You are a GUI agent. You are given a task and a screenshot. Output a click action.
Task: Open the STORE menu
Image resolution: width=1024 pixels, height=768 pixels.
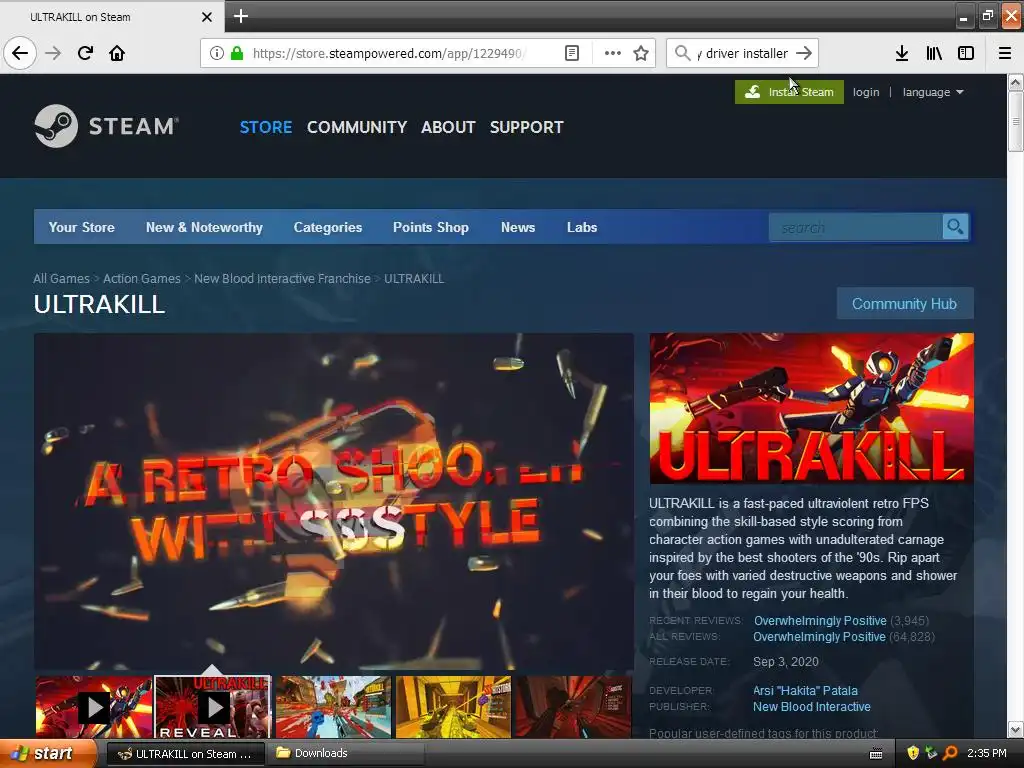(x=266, y=127)
